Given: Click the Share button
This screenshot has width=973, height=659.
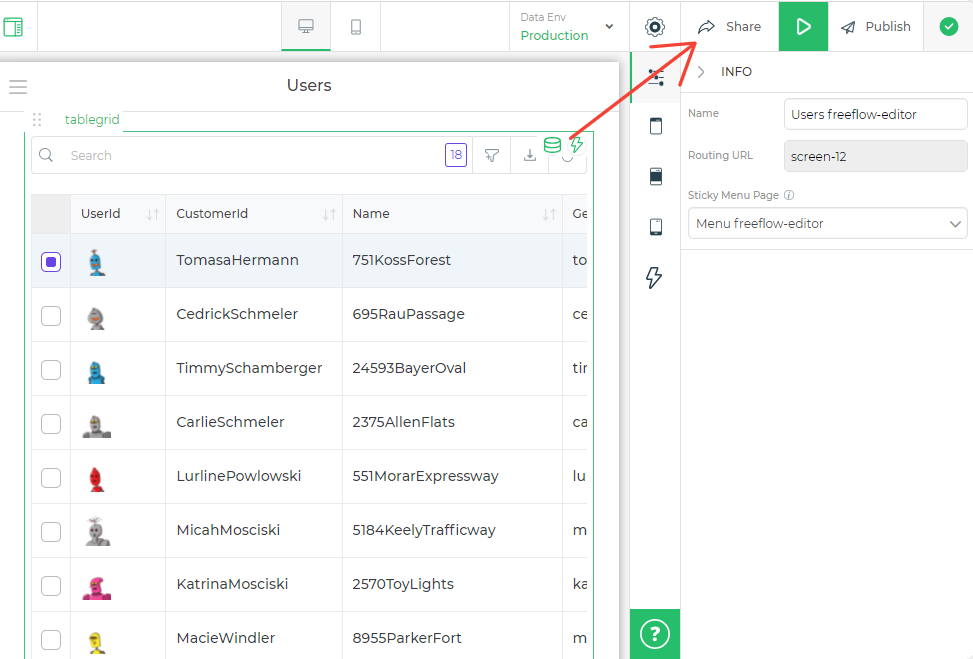Looking at the screenshot, I should click(x=730, y=27).
